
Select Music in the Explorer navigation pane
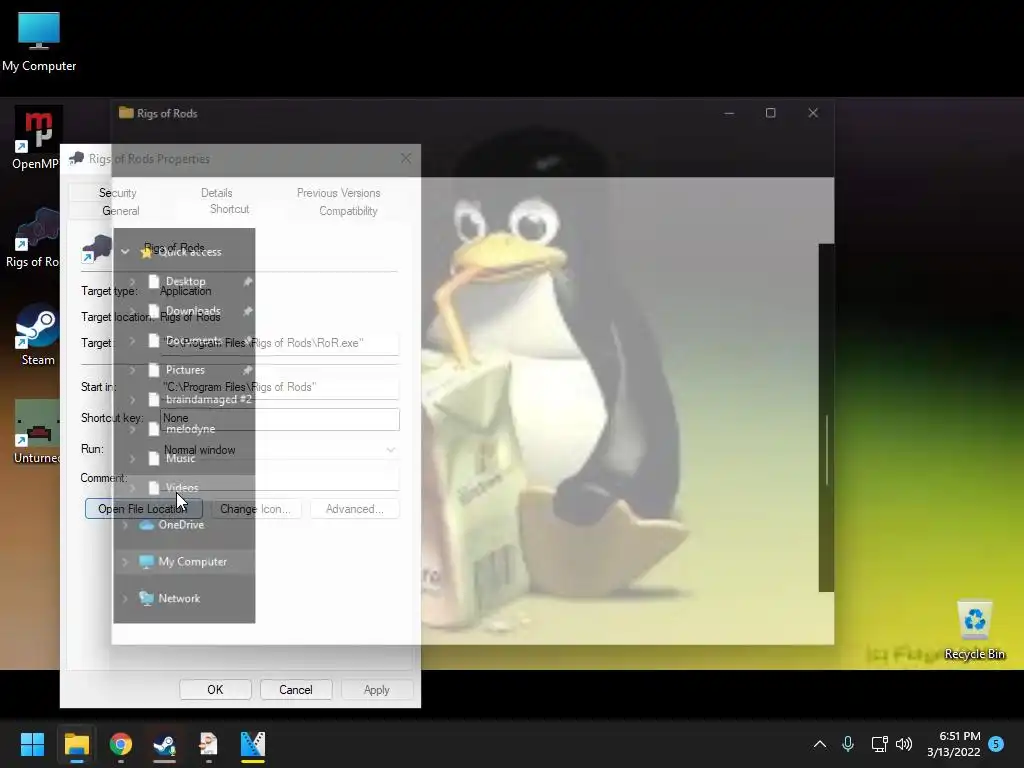pos(180,458)
